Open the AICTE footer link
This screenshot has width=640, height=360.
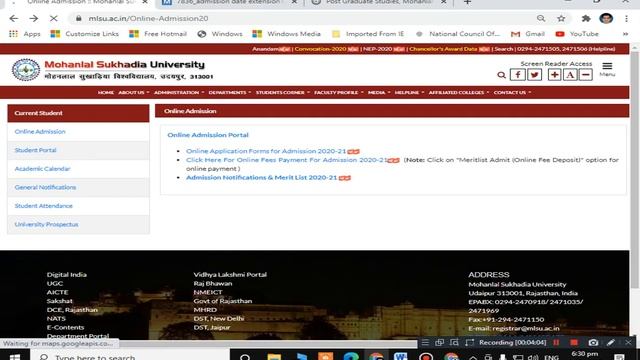(58, 292)
